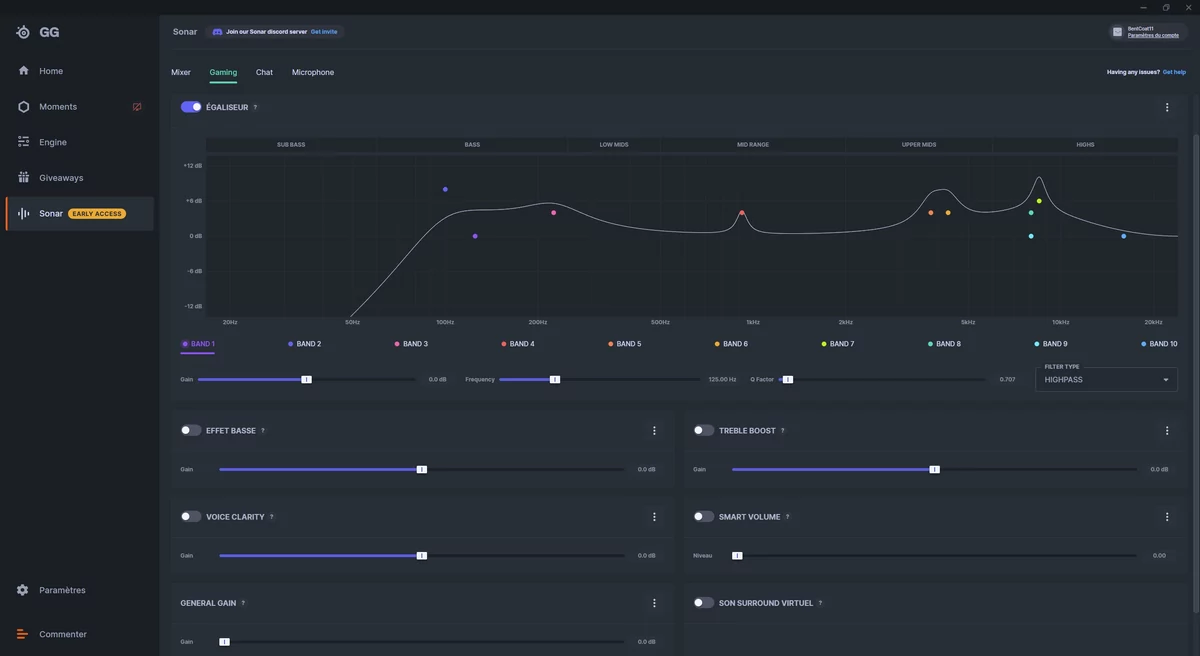Toggle SON SURROUND VIRTUEL on

click(704, 603)
